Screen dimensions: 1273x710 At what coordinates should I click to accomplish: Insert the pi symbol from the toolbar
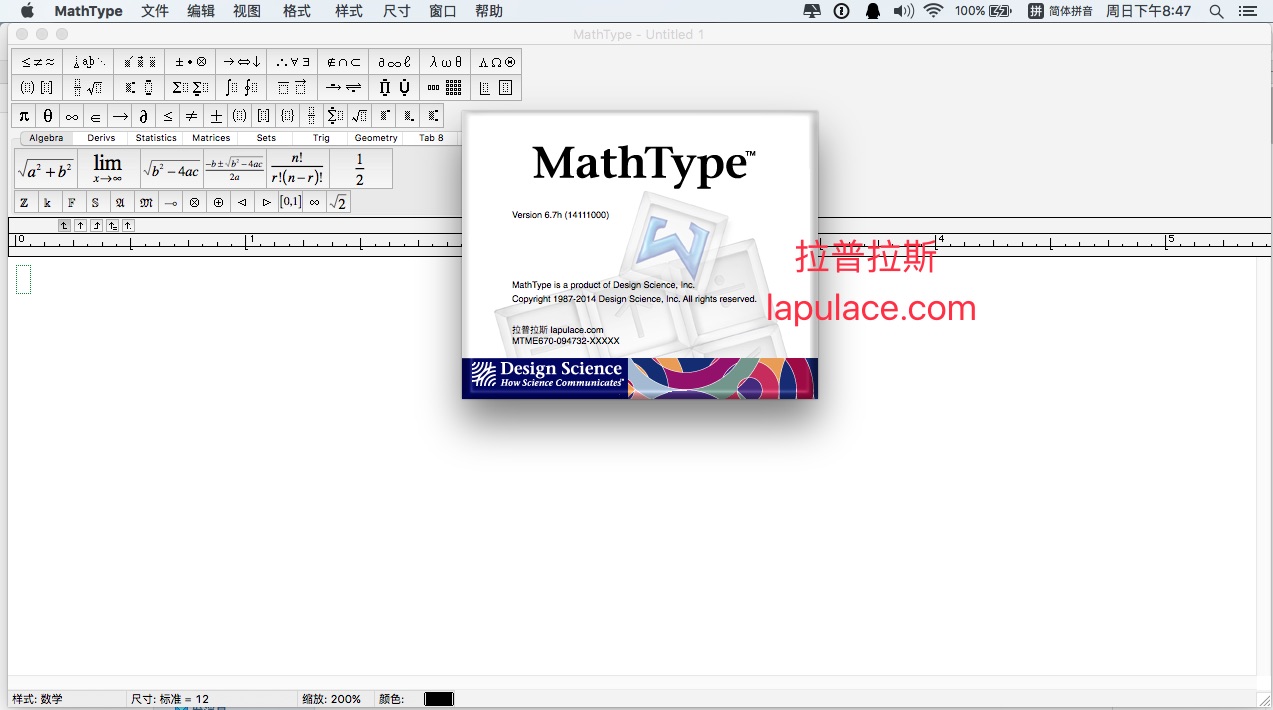tap(24, 116)
